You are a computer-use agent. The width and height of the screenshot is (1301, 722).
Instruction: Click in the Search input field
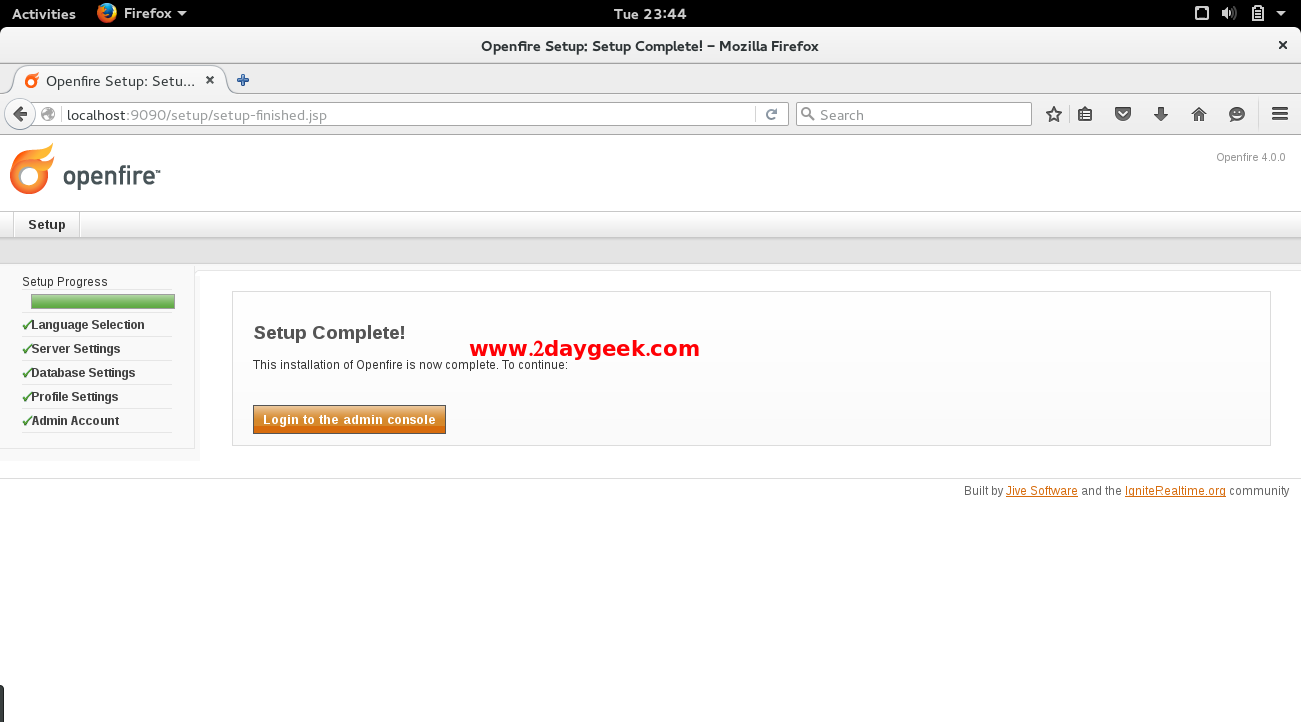pyautogui.click(x=913, y=115)
